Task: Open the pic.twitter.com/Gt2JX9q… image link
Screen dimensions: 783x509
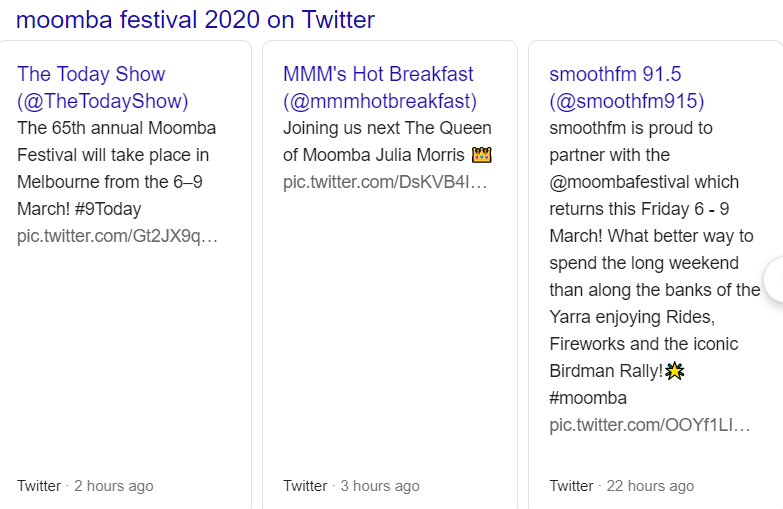Action: (117, 236)
